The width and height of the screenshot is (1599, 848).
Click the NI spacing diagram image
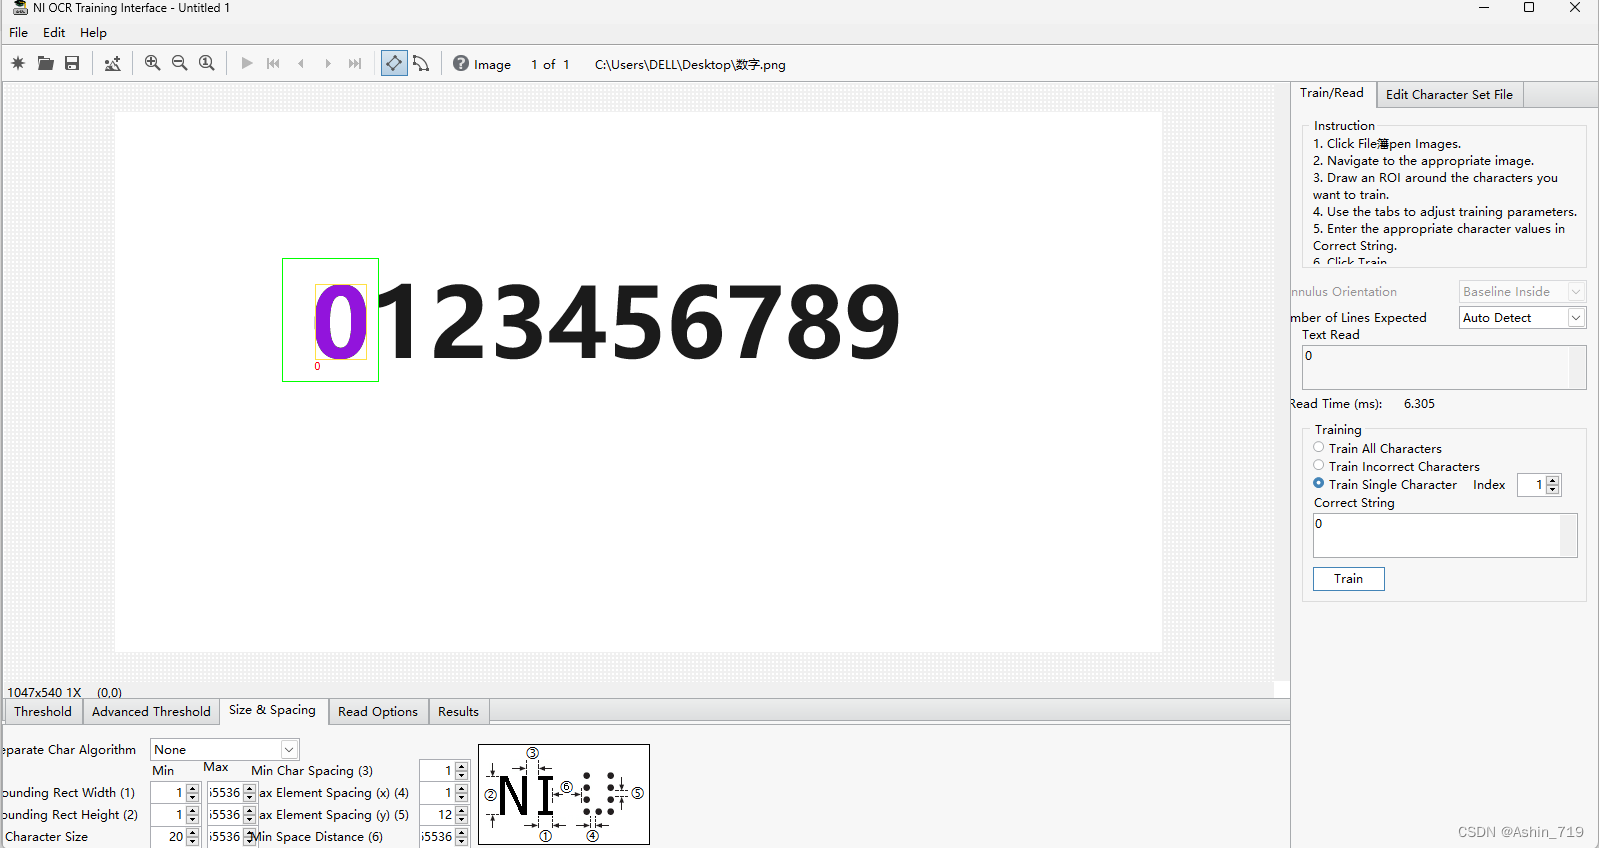[564, 794]
